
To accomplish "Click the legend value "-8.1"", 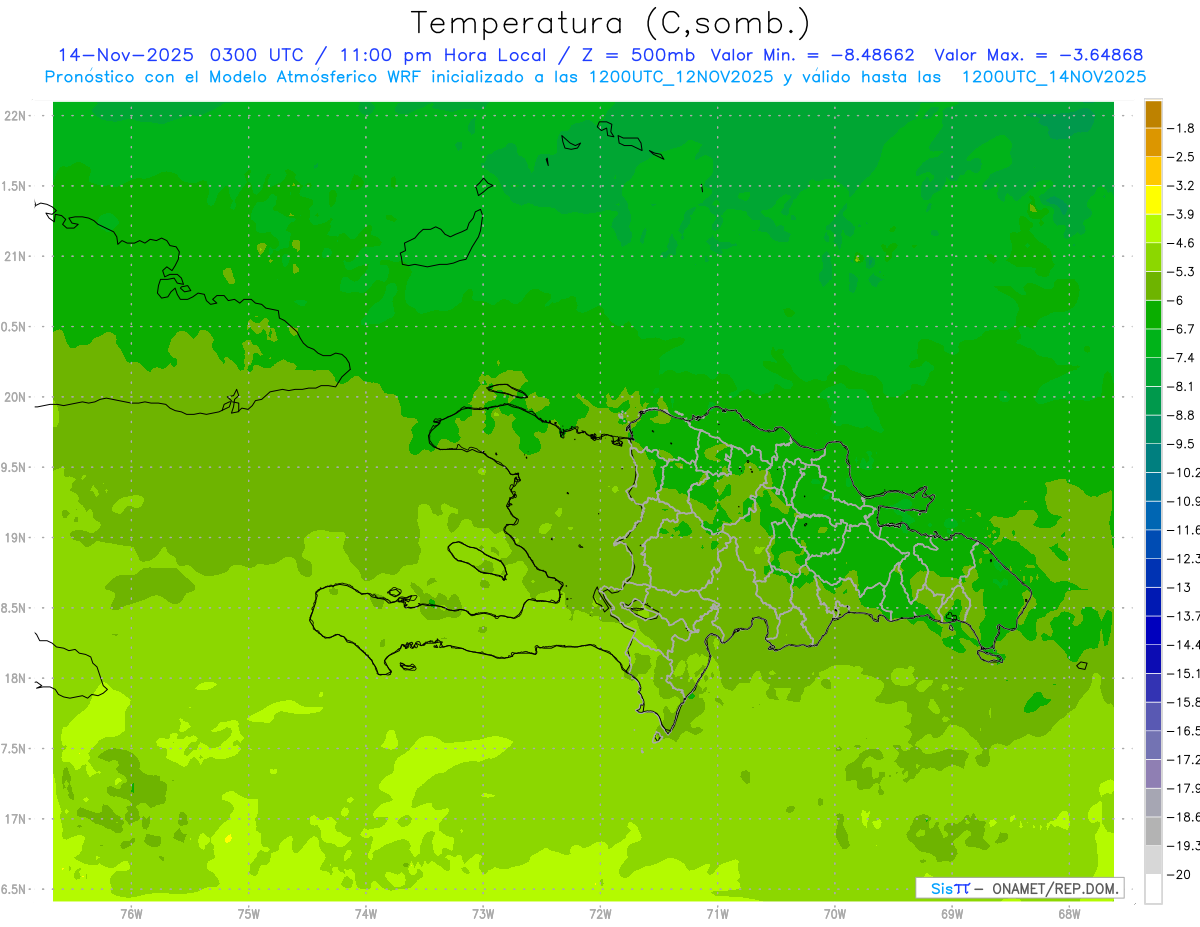I will pos(1182,386).
